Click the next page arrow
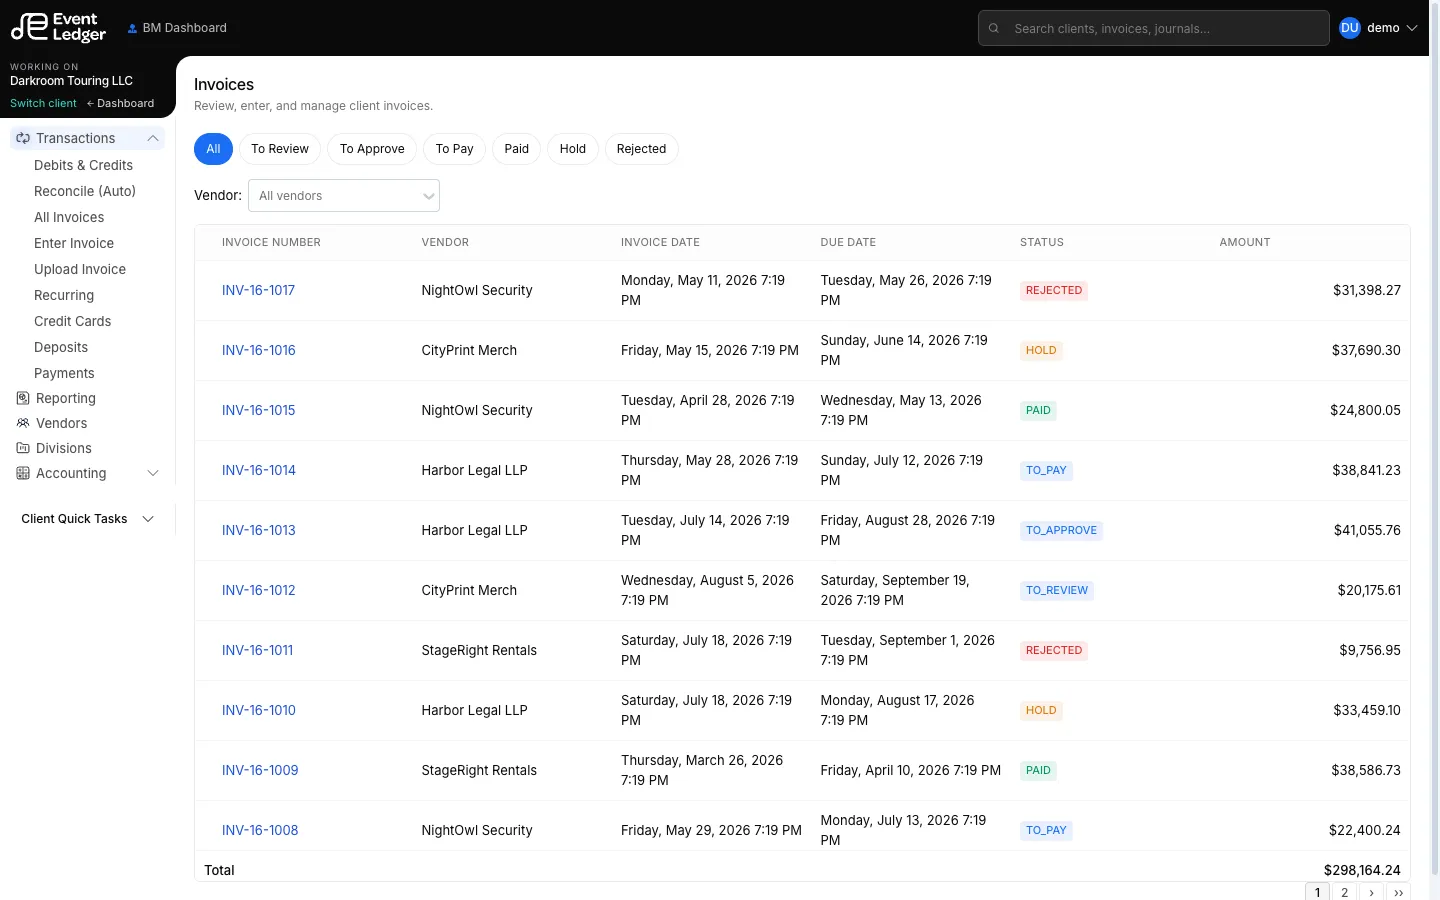This screenshot has height=900, width=1440. 1371,892
